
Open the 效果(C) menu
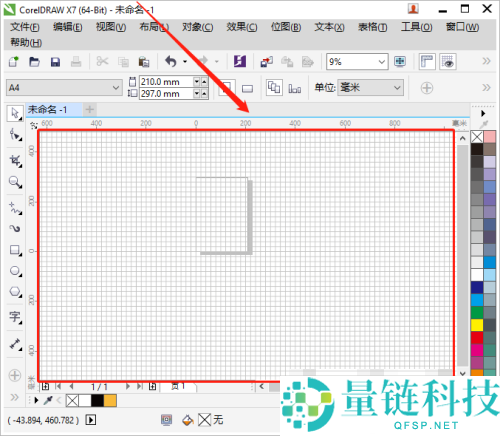point(242,27)
